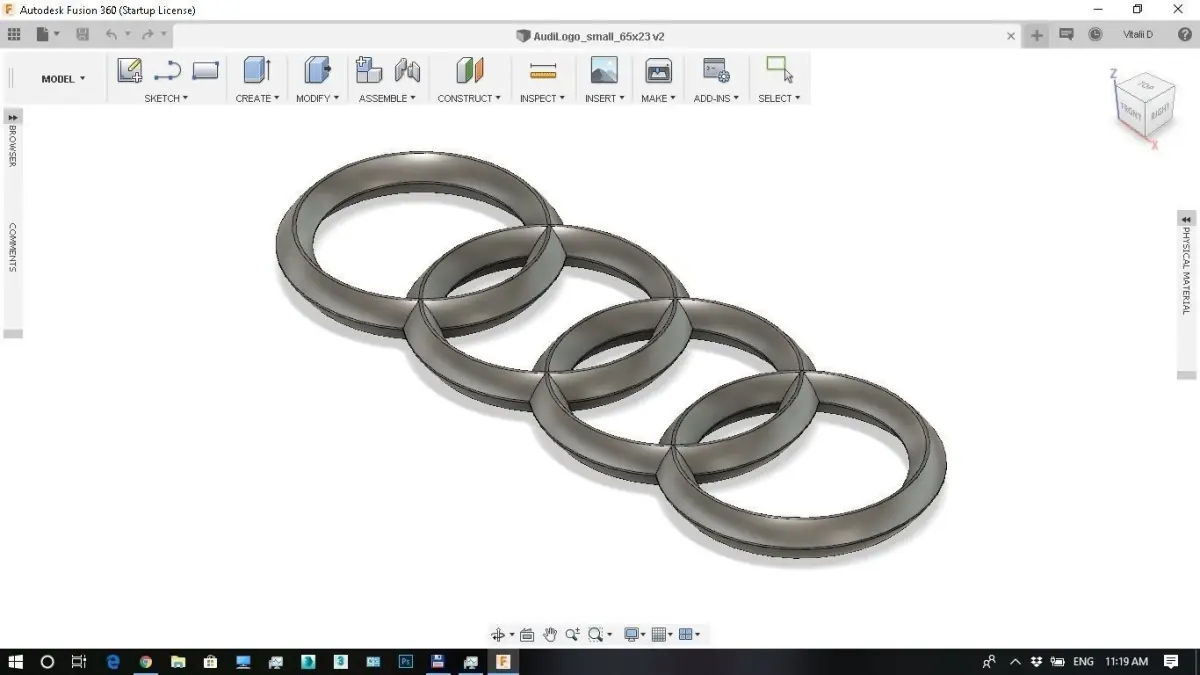Open Cortana search circle in taskbar
Viewport: 1200px width, 675px height.
pos(47,661)
